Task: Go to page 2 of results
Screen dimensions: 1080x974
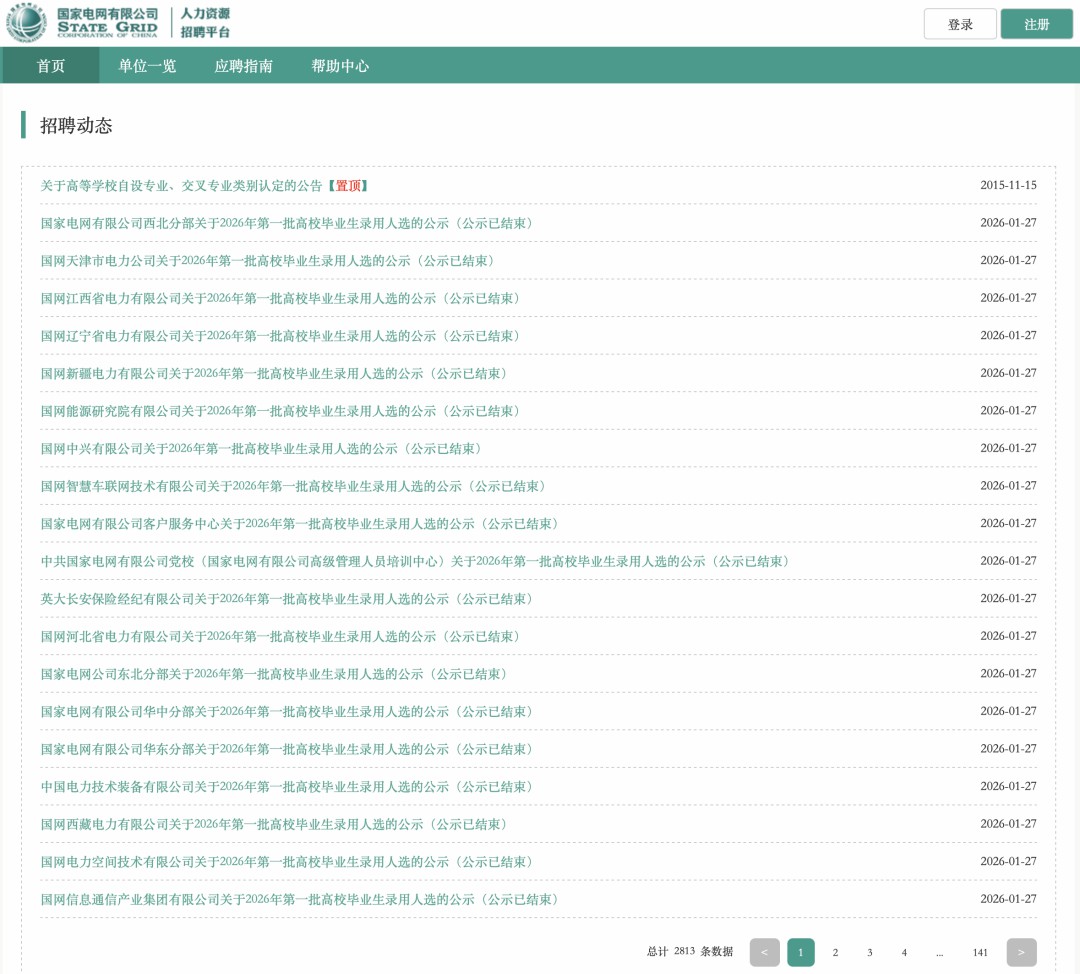Action: [x=835, y=953]
